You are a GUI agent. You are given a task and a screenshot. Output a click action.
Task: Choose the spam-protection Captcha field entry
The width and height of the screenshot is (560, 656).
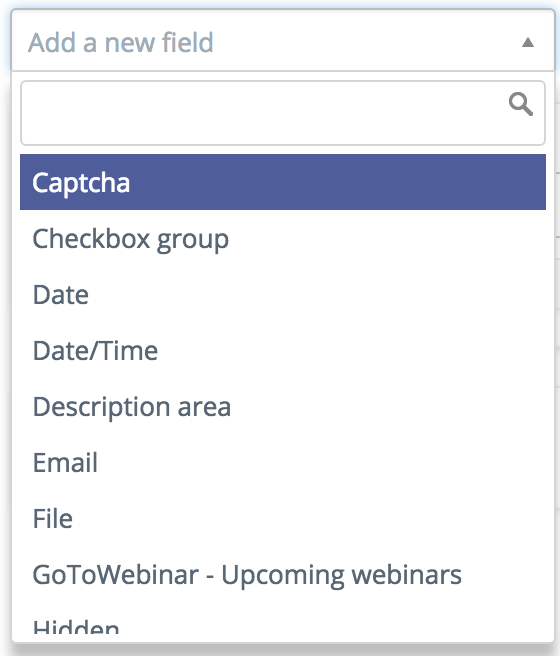283,182
